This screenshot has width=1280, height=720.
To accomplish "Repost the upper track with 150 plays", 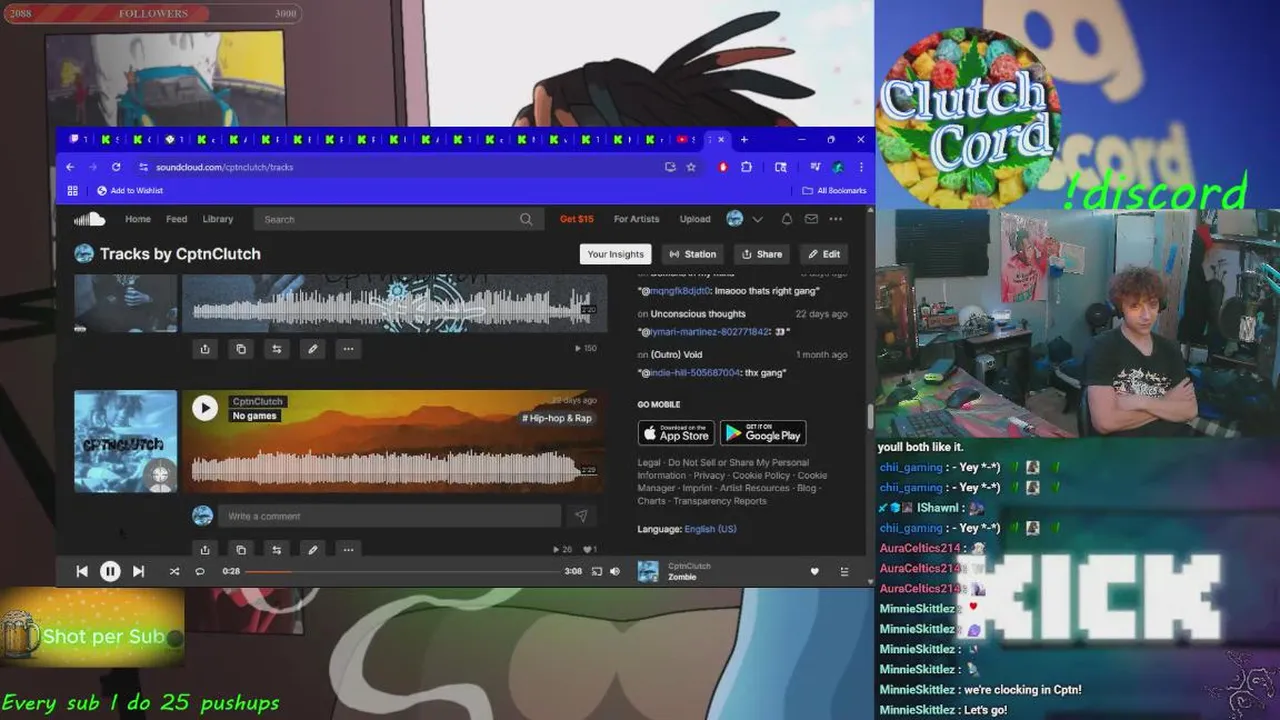I will 277,349.
